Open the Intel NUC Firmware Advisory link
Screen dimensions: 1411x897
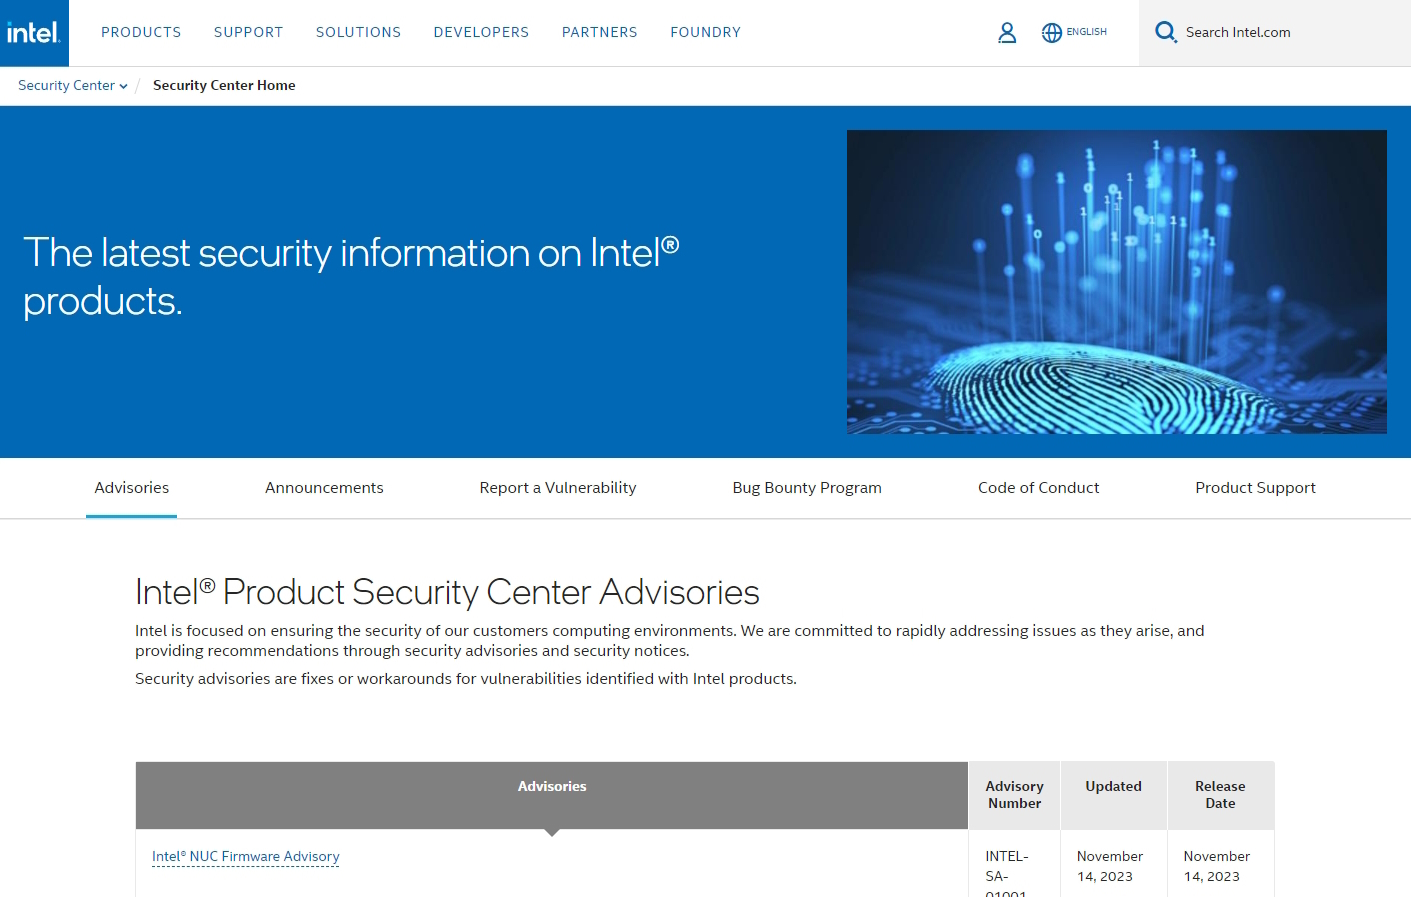[x=245, y=856]
